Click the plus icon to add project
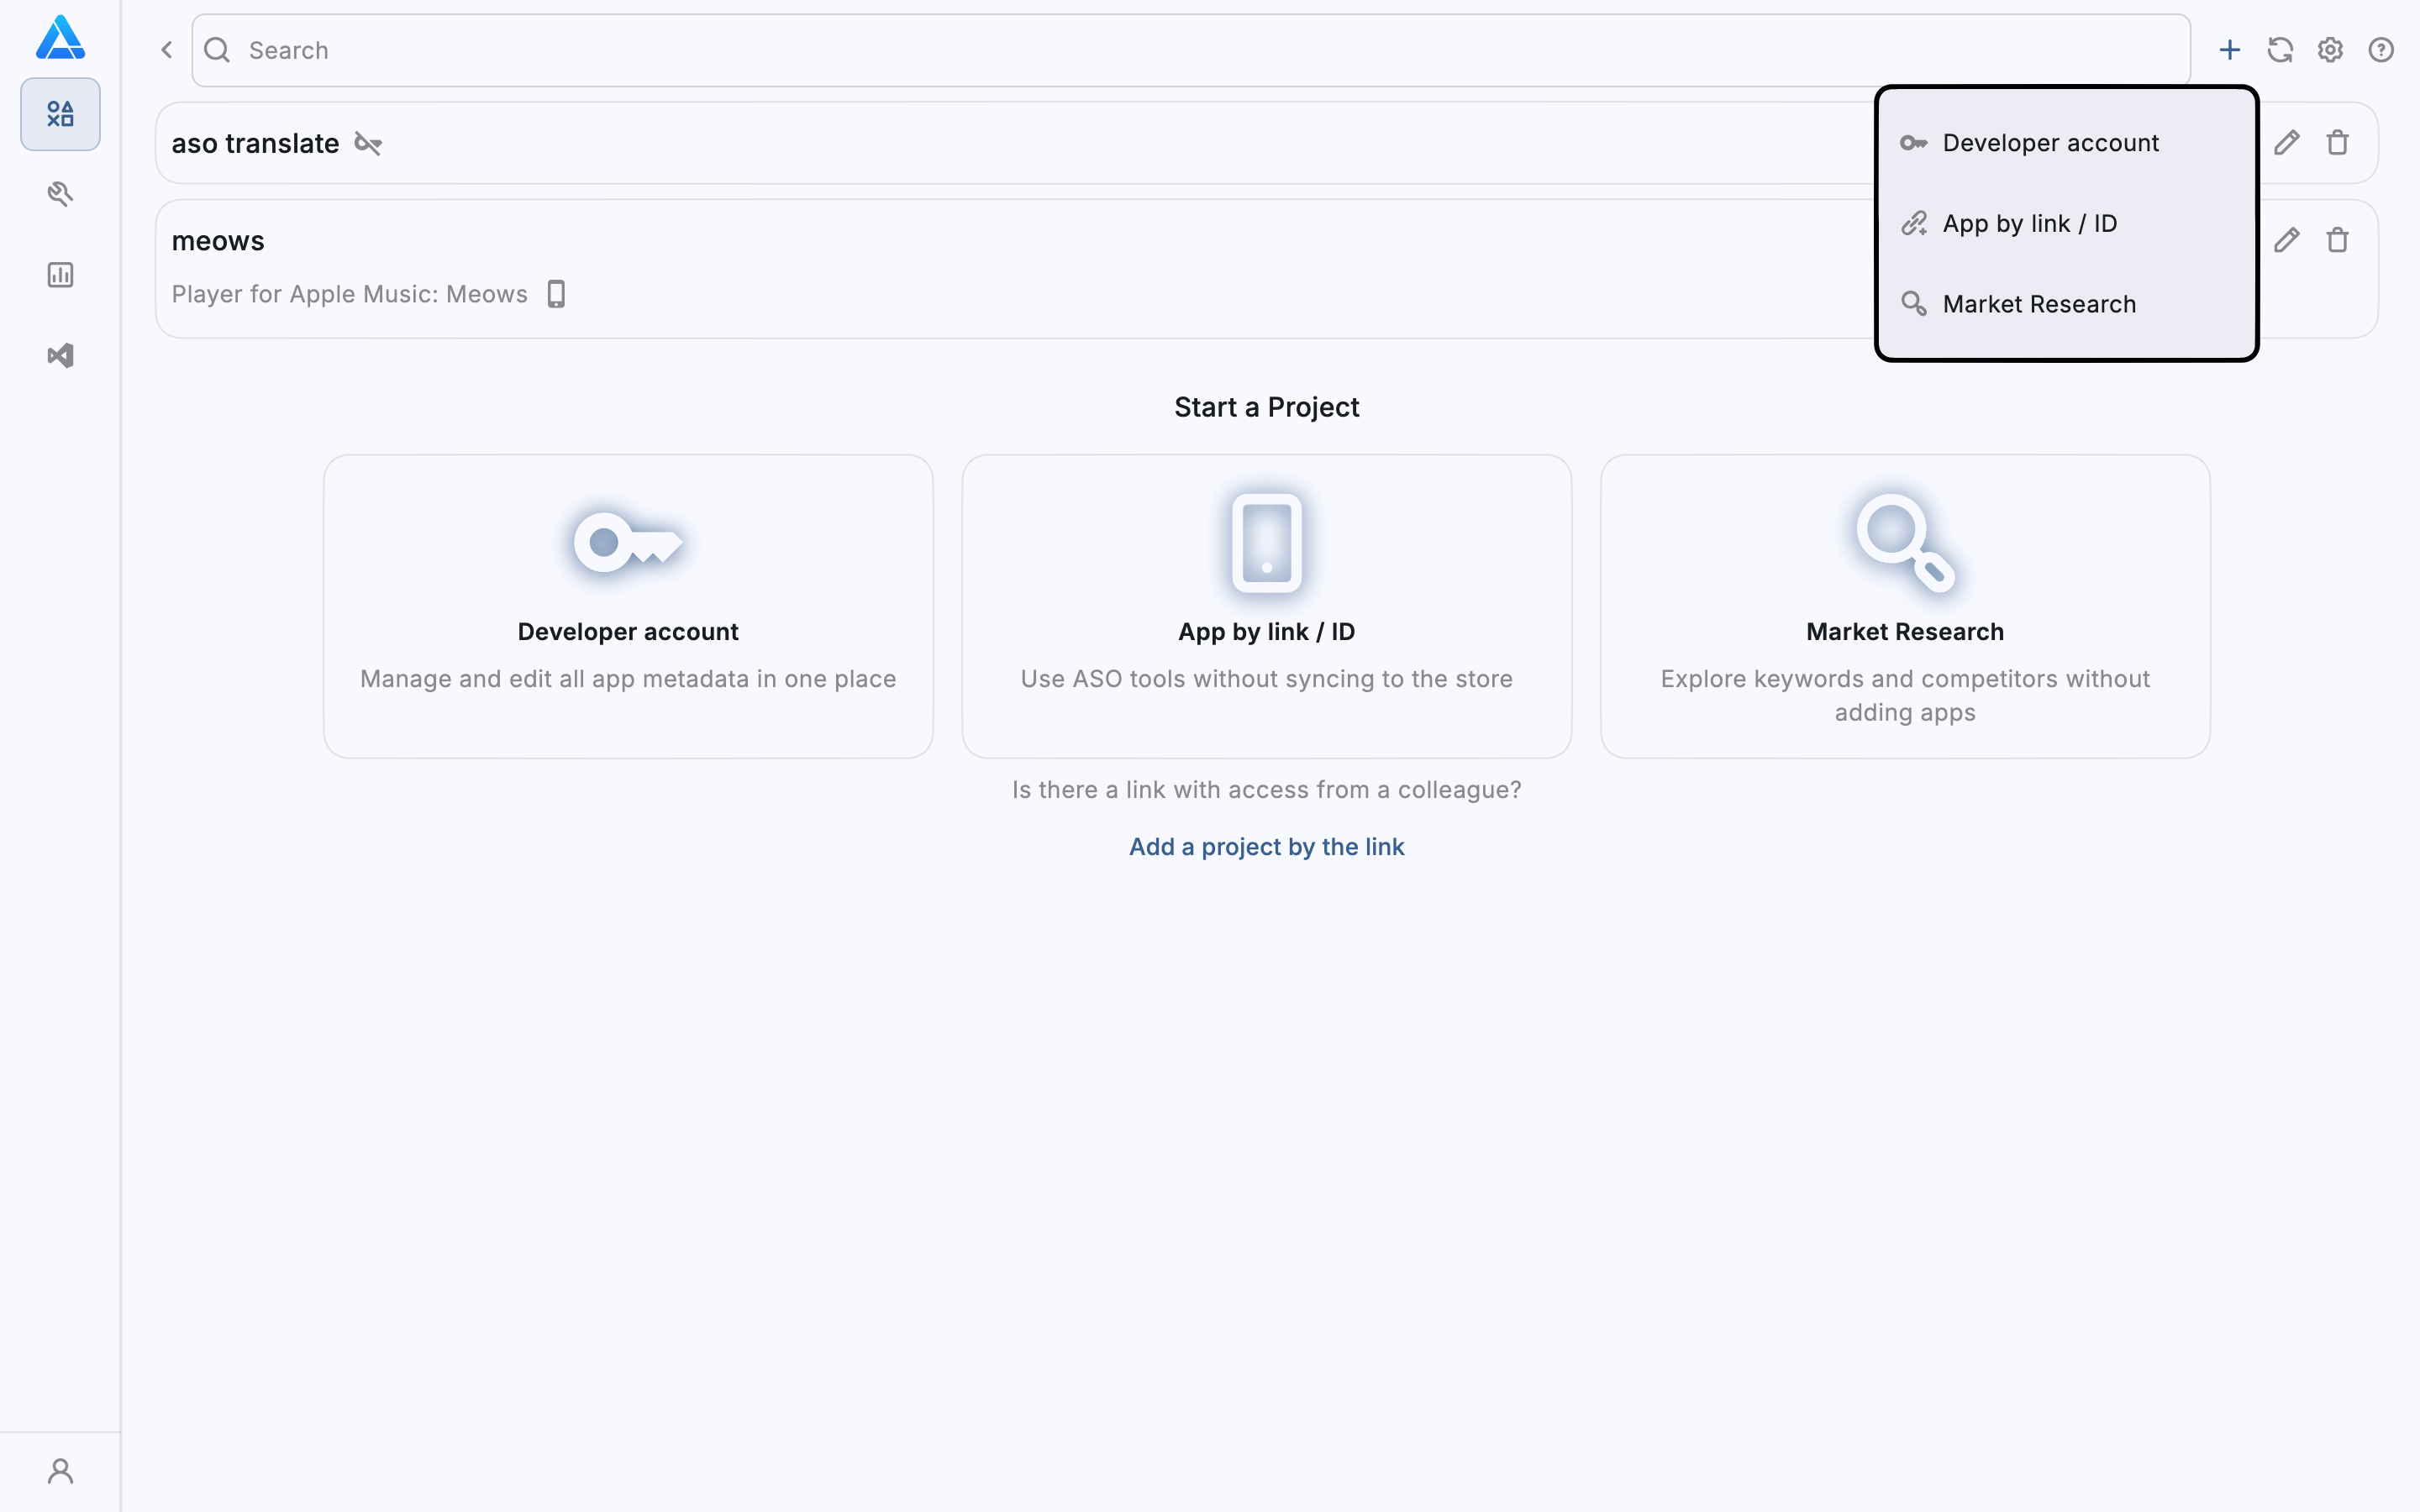 [2229, 50]
